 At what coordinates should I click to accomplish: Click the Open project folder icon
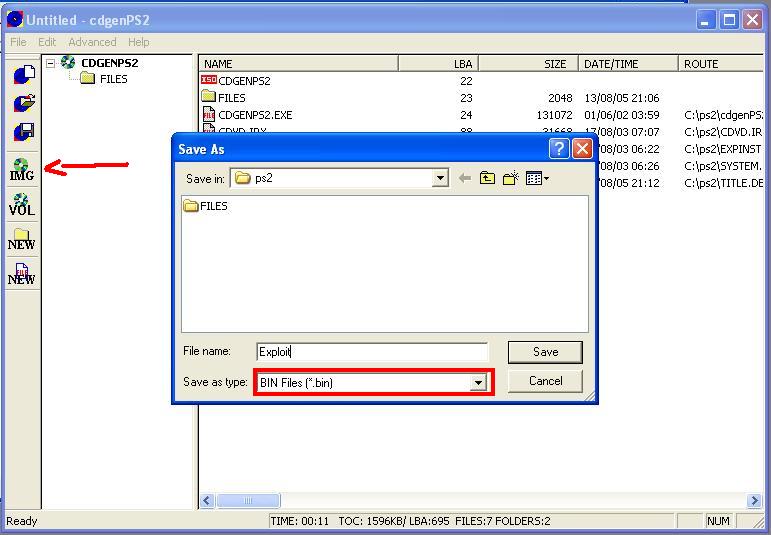pos(22,103)
